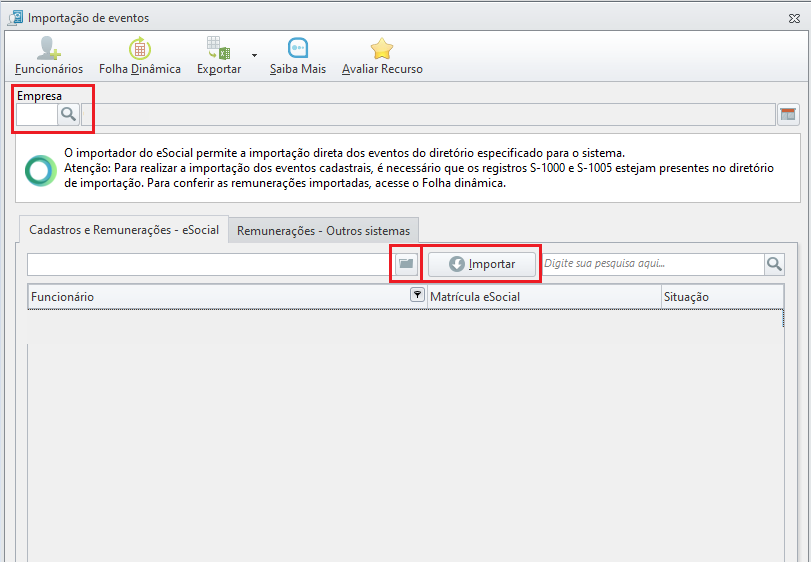Click the Empresa code input field

coord(36,114)
